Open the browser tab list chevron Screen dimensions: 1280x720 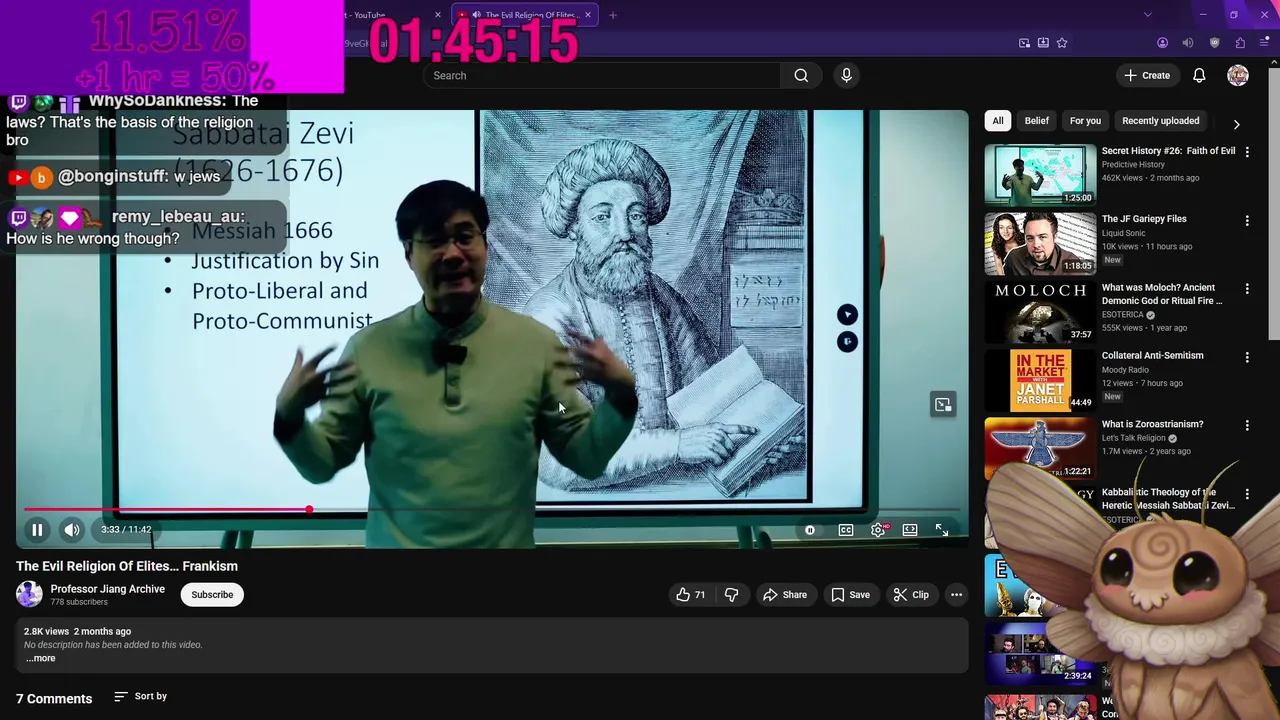point(1147,15)
